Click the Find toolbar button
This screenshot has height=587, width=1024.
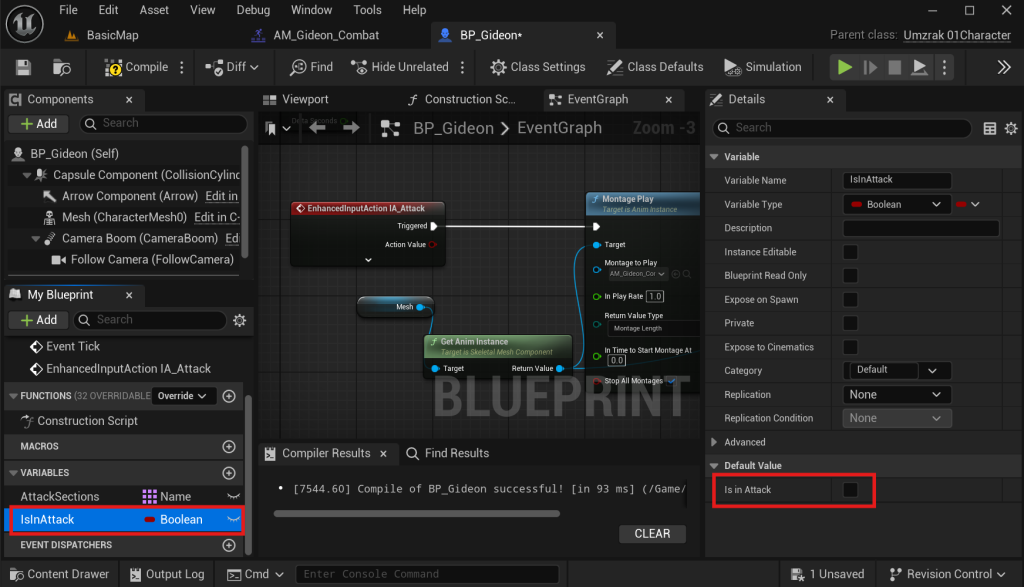pyautogui.click(x=312, y=67)
